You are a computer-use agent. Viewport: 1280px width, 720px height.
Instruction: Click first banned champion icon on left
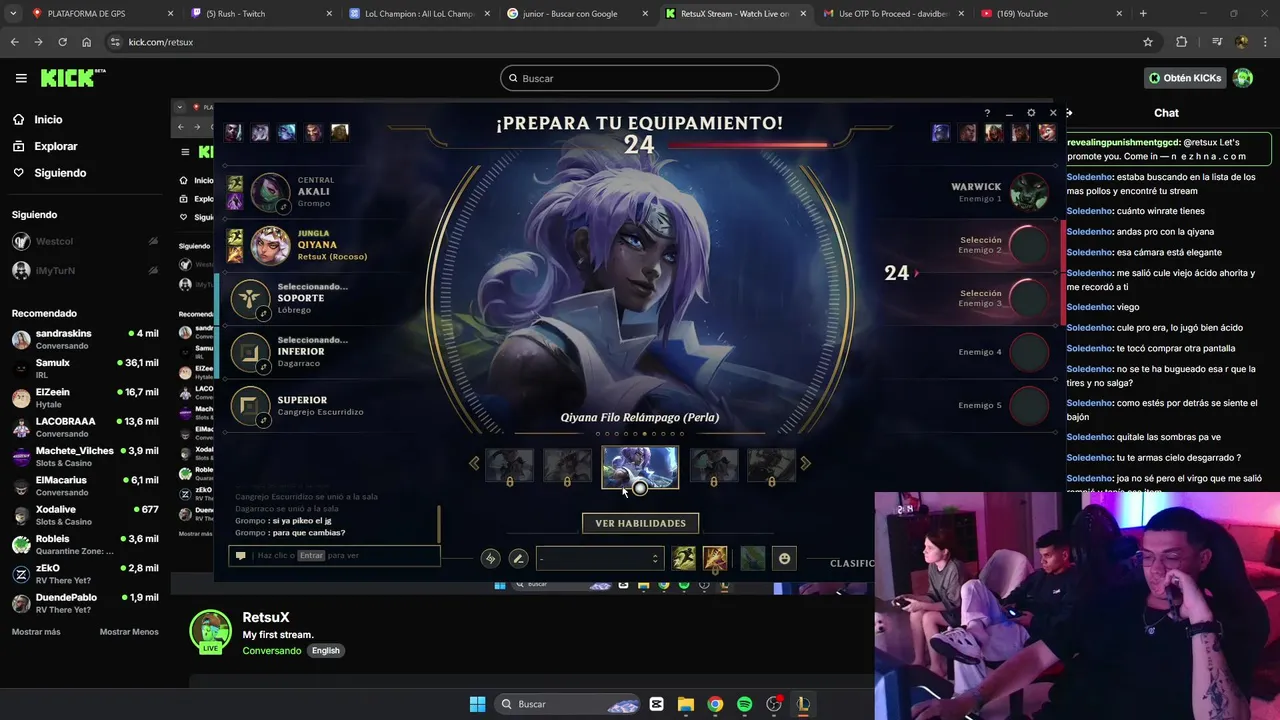pyautogui.click(x=233, y=132)
